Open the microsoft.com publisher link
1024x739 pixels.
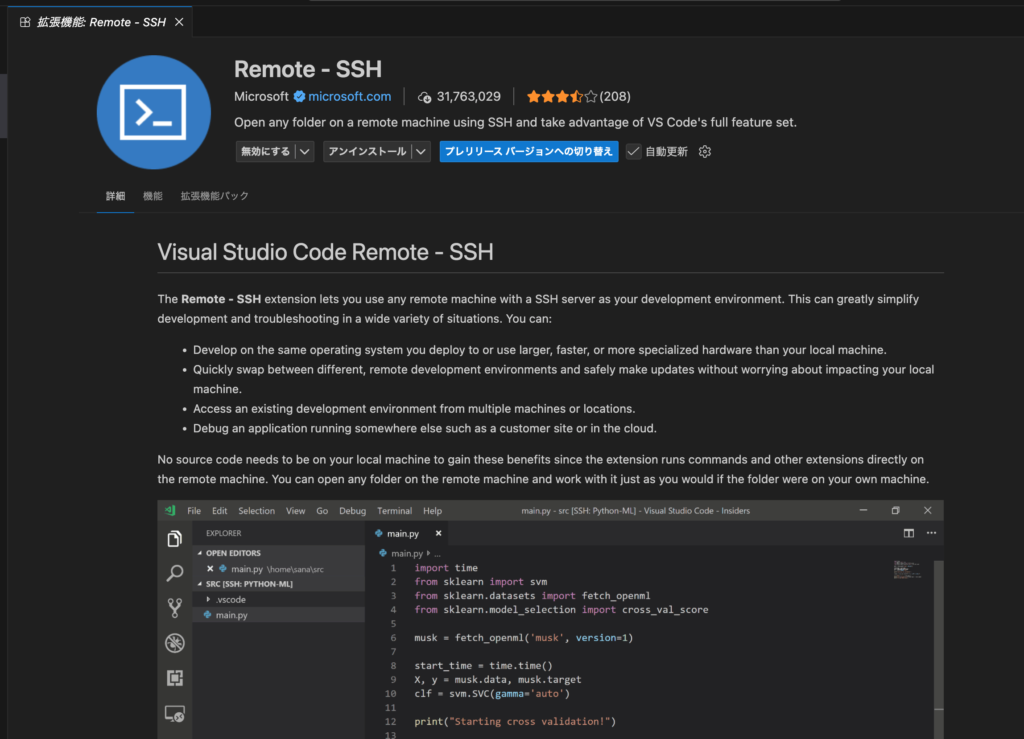(x=349, y=97)
